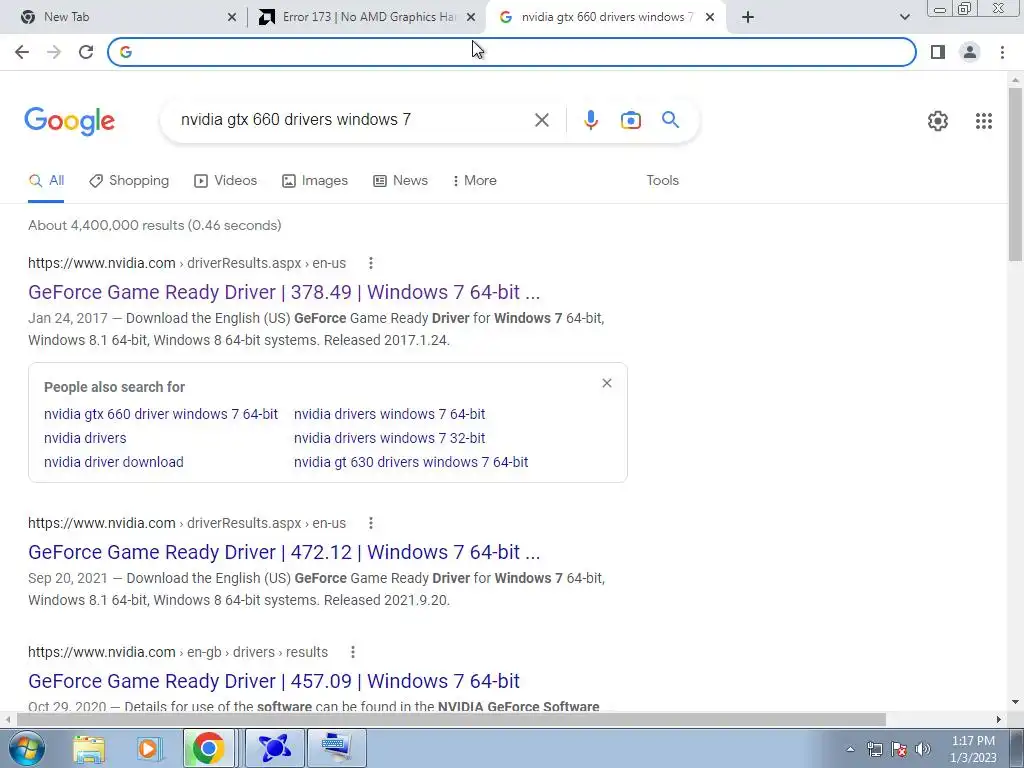The image size is (1024, 768).
Task: Search nvidia drivers windows 7 64-bit suggestion
Action: point(389,414)
